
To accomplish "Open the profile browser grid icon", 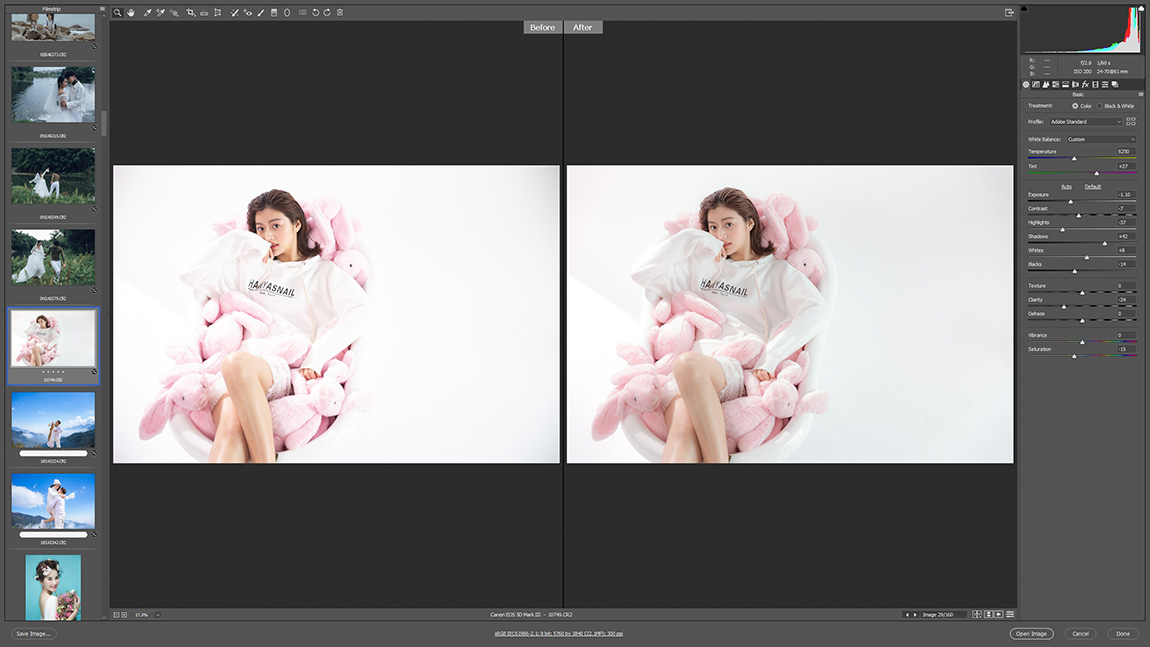I will click(x=1130, y=121).
